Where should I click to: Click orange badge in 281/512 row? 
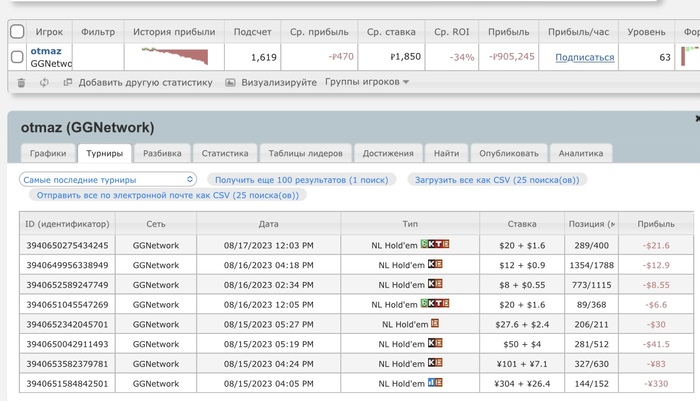pyautogui.click(x=438, y=343)
